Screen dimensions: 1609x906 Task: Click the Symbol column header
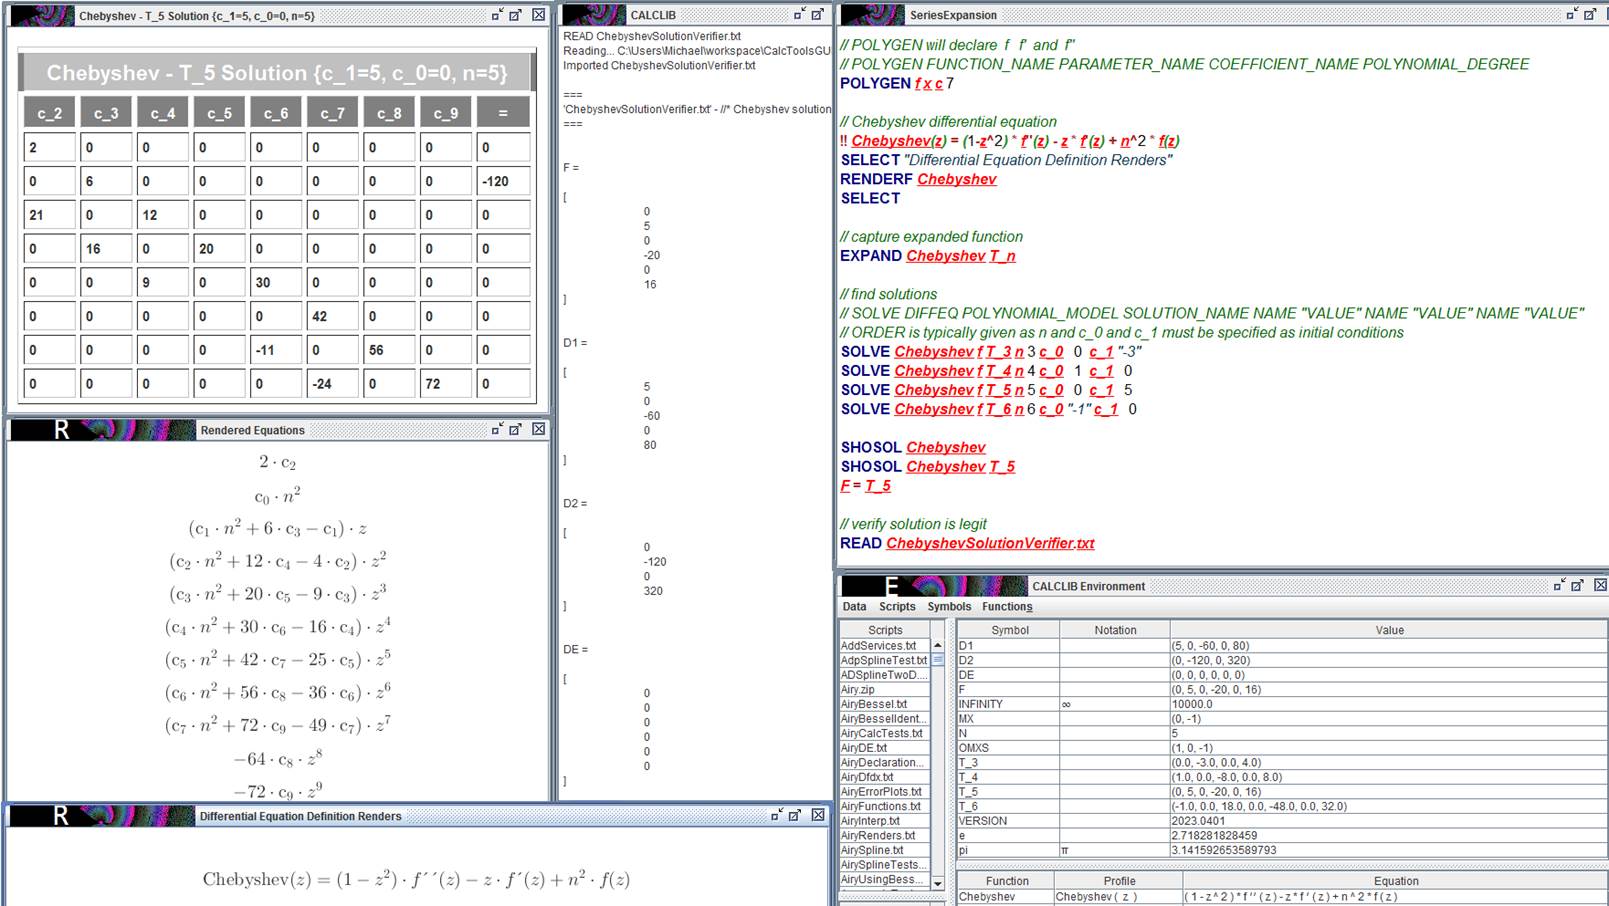1009,630
